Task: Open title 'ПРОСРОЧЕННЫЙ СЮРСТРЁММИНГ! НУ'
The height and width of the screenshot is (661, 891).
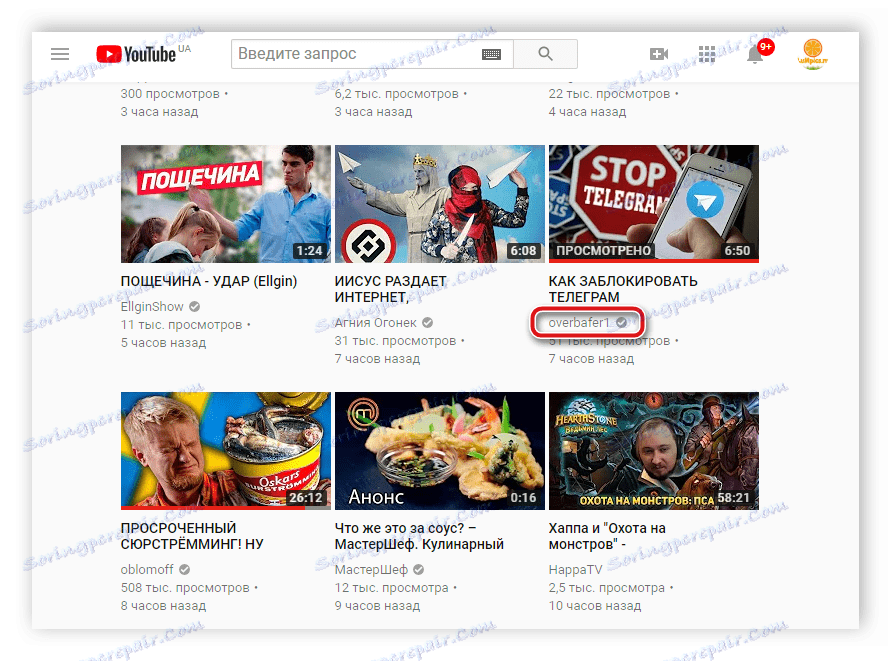Action: (x=192, y=536)
